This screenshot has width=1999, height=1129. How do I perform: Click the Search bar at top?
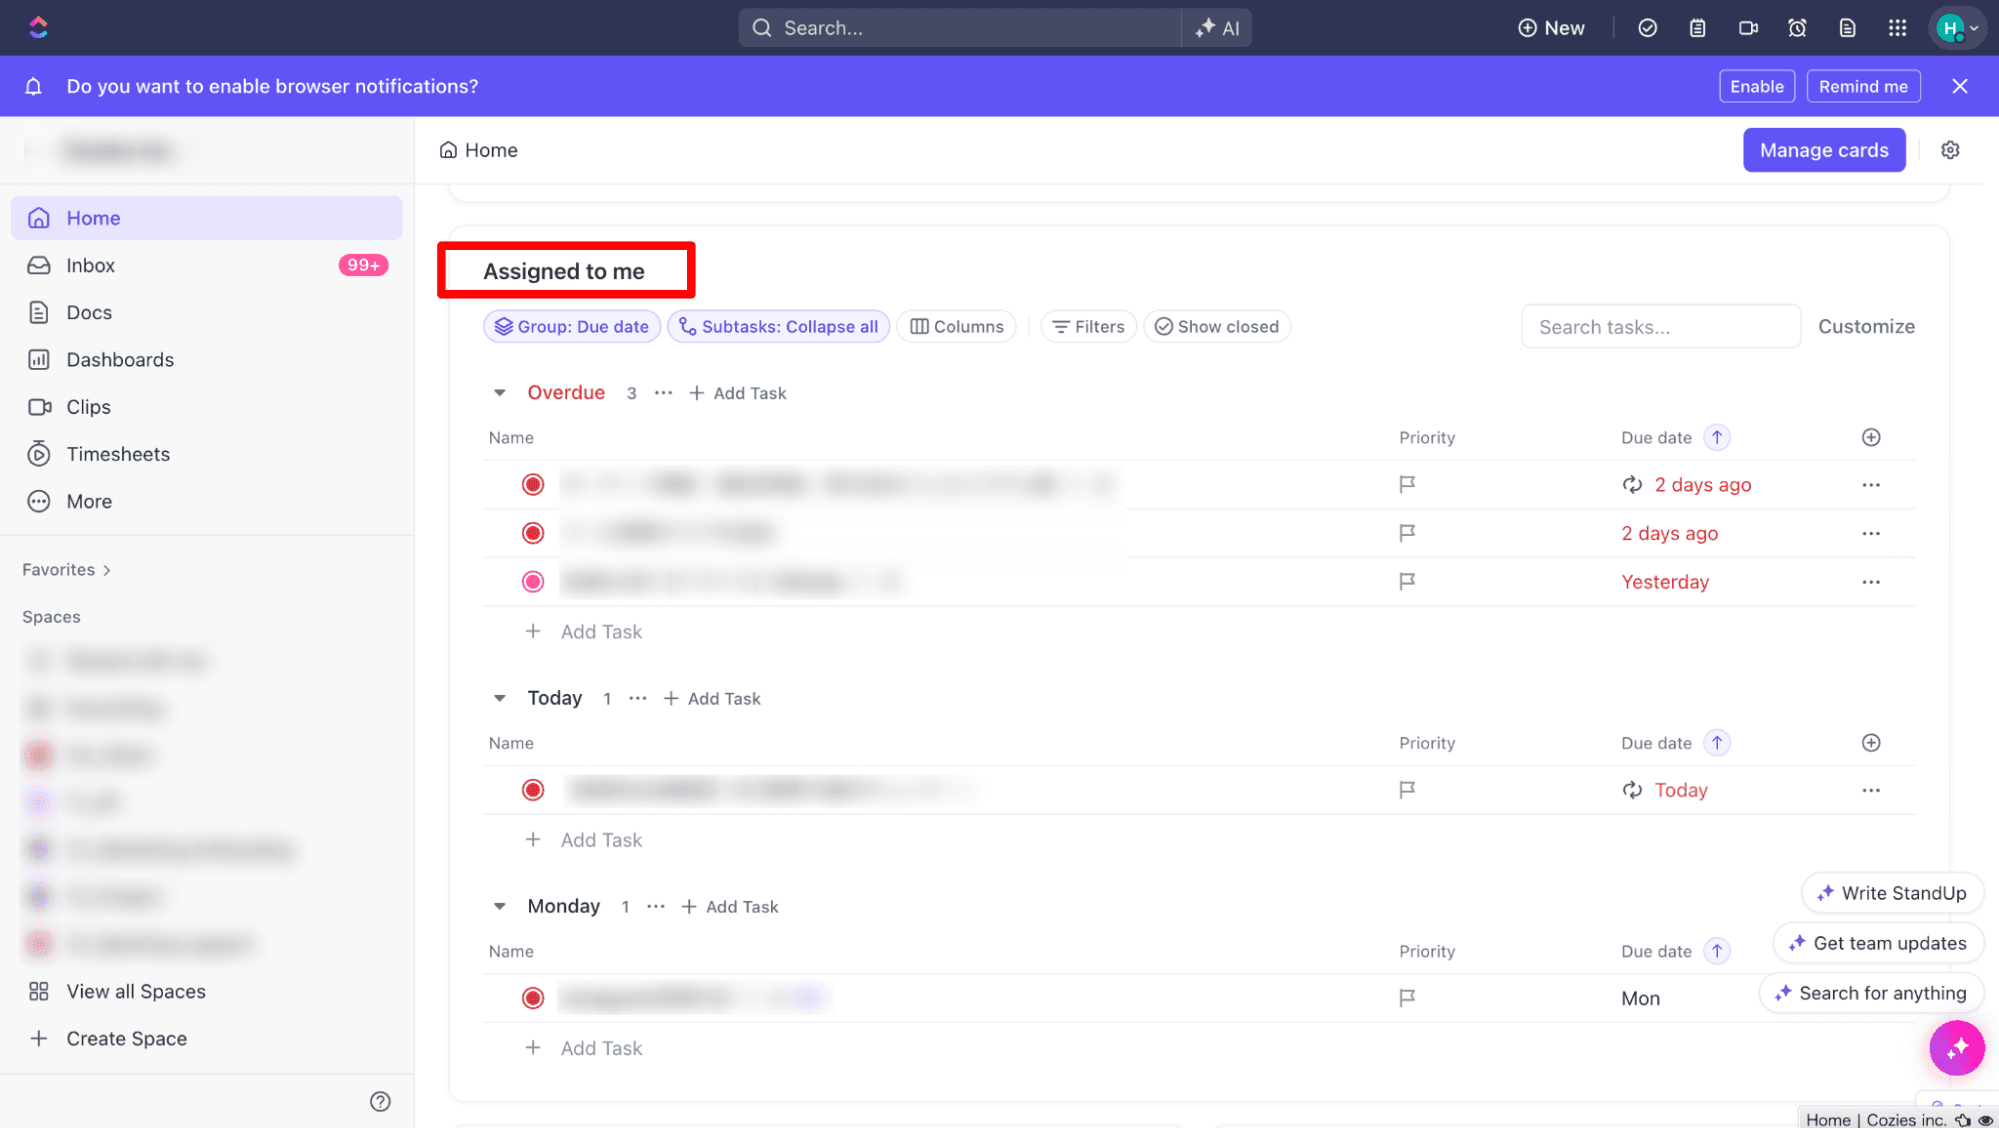point(959,28)
